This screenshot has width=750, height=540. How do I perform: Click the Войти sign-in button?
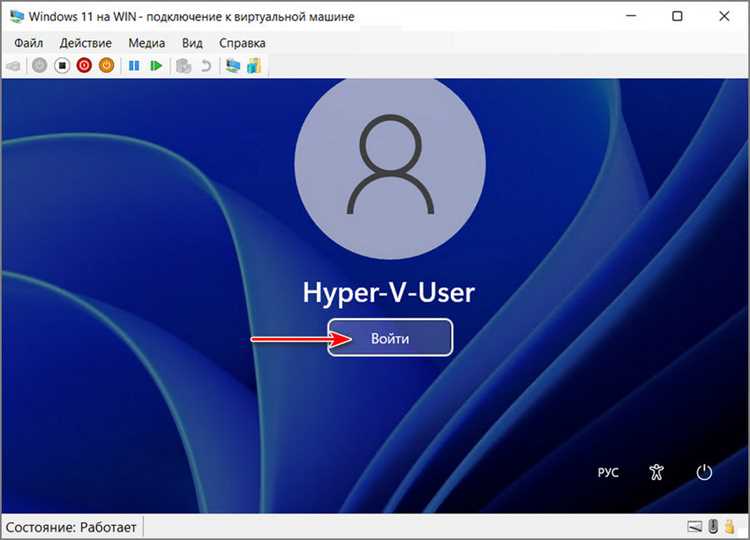pos(390,338)
